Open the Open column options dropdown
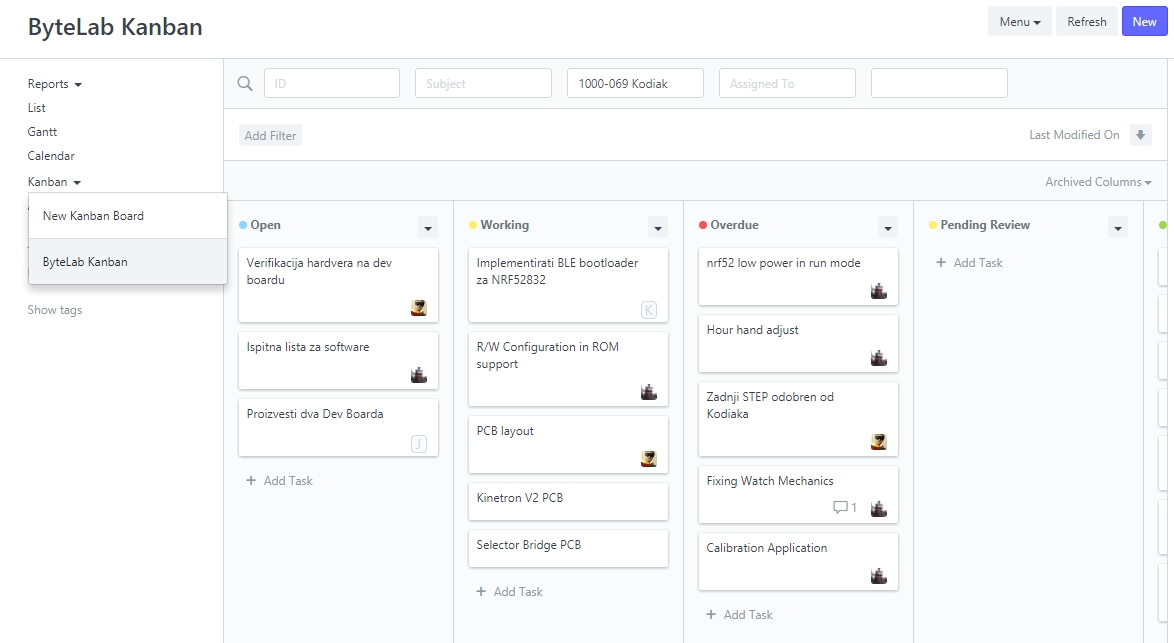The image size is (1174, 643). 428,227
